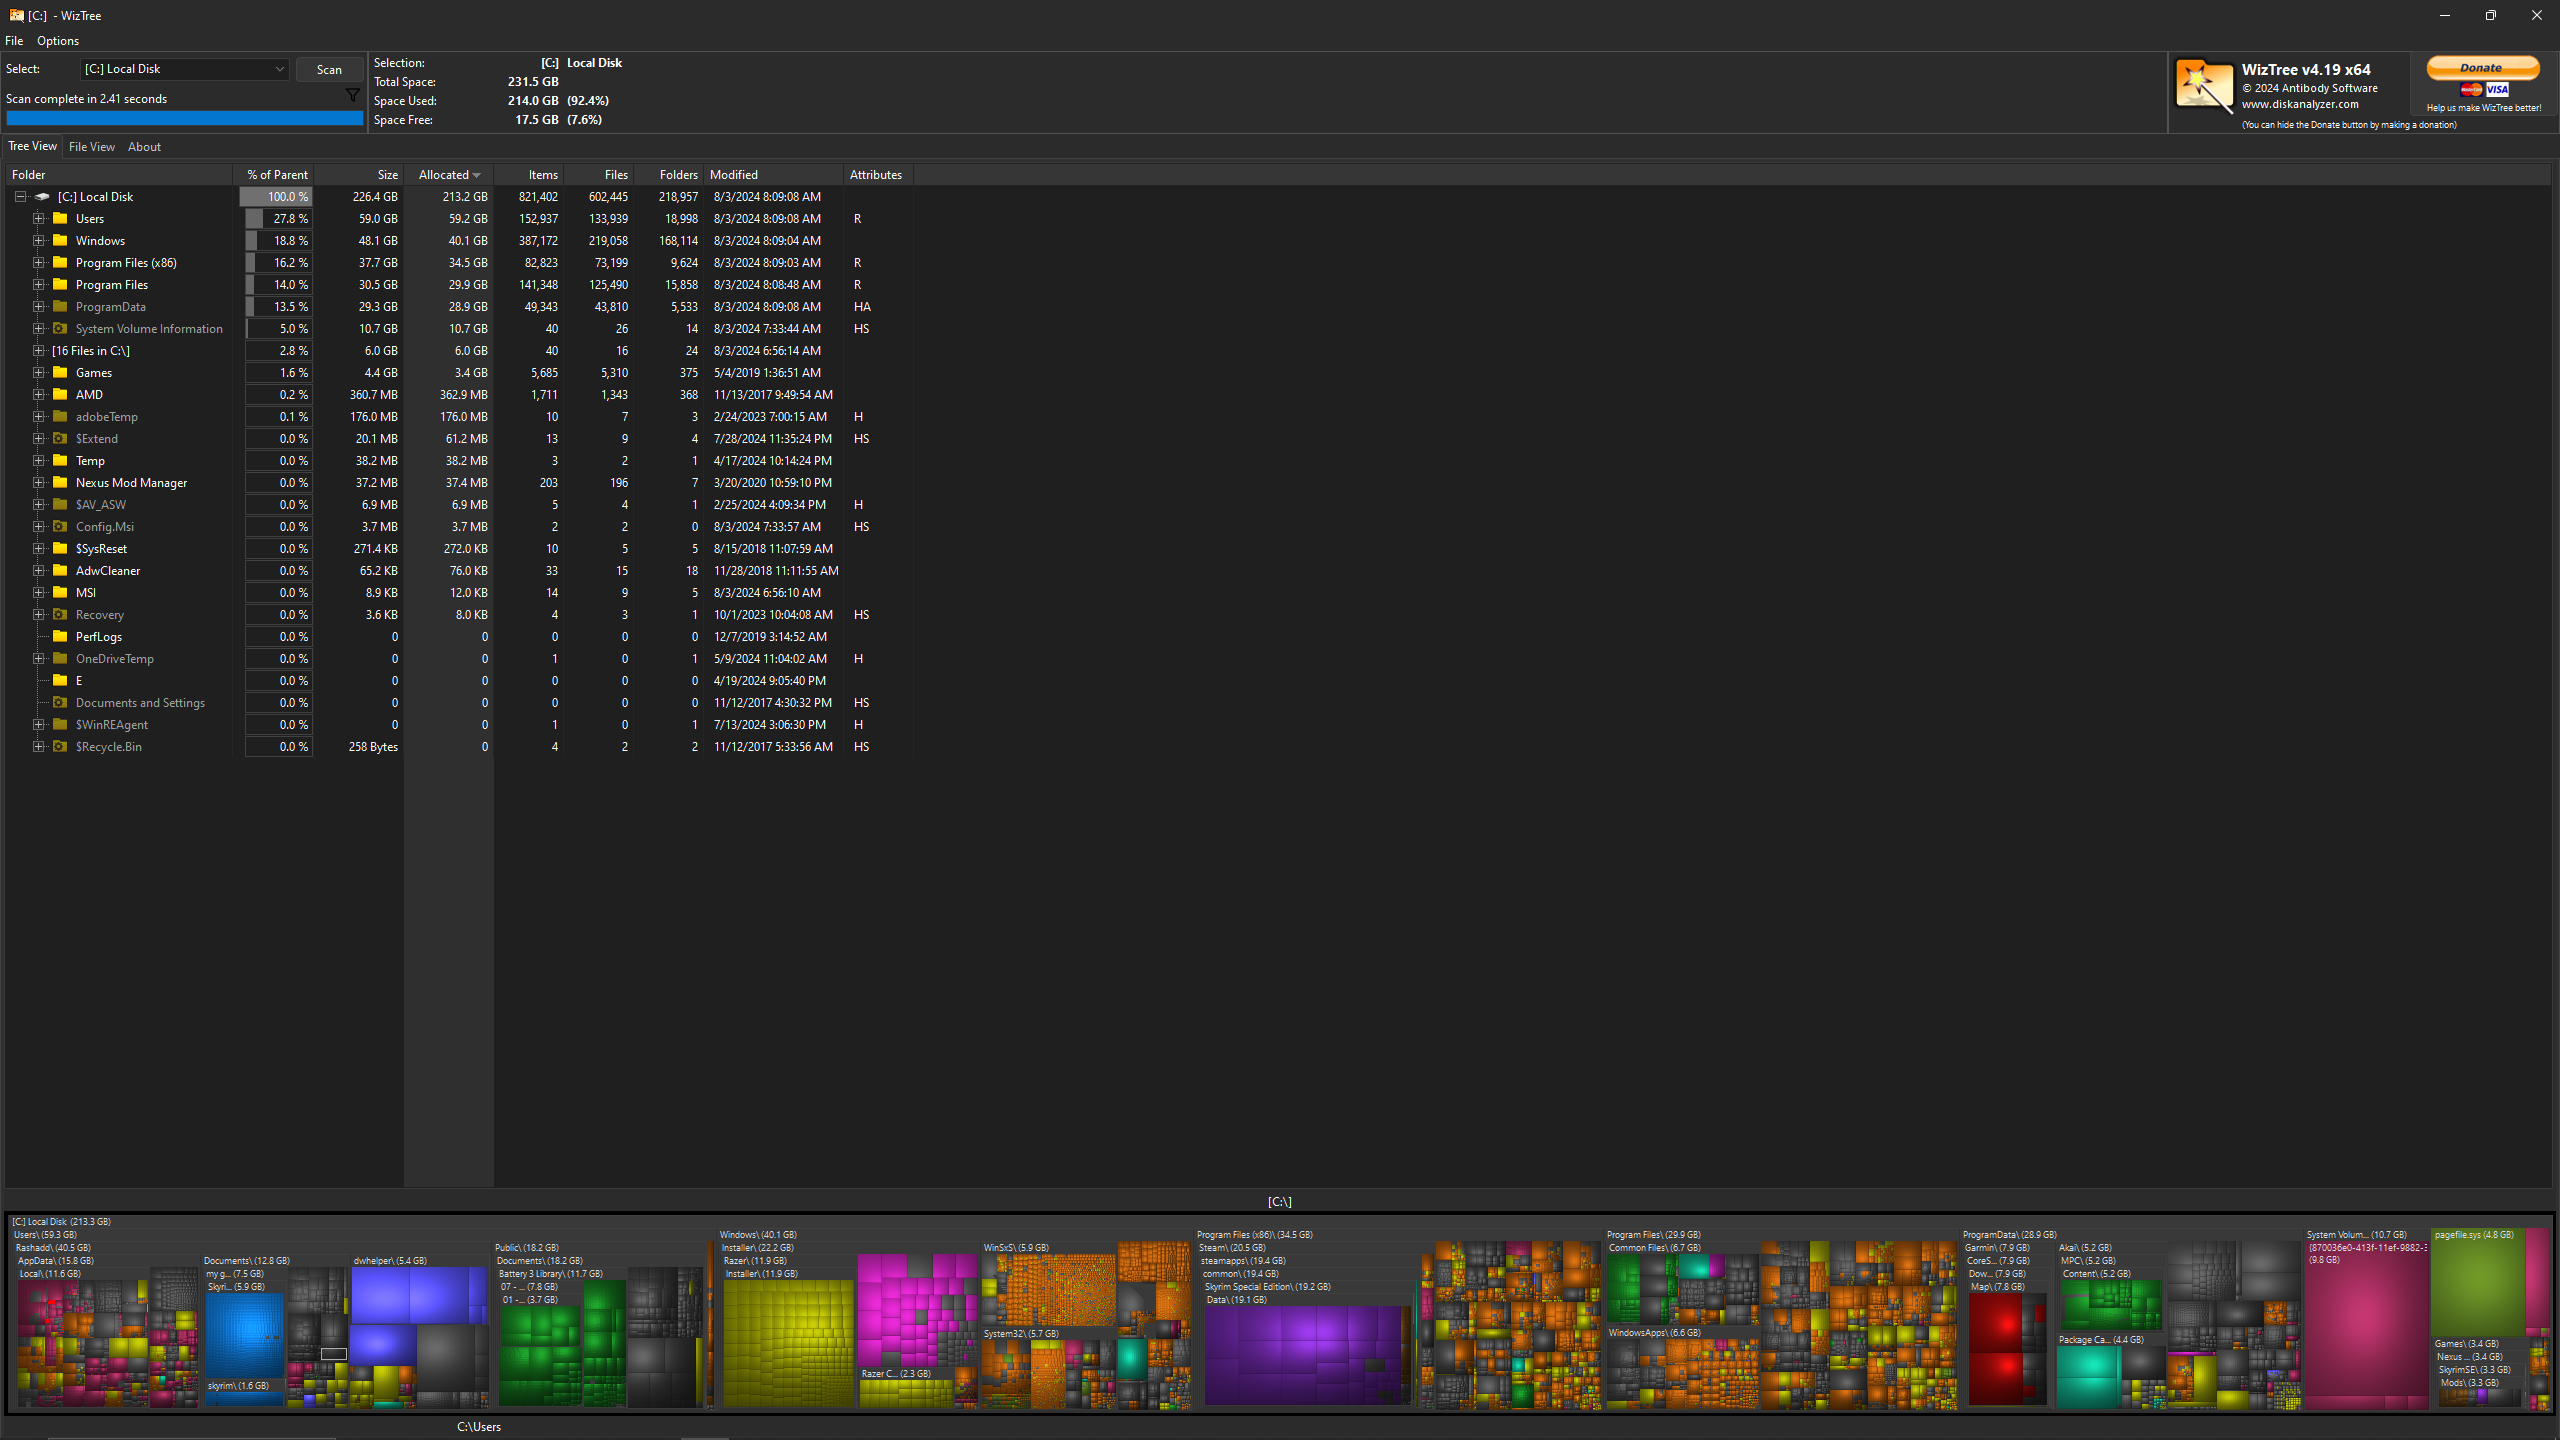Click the C:\Users status bar path
This screenshot has width=2560, height=1440.
[479, 1426]
